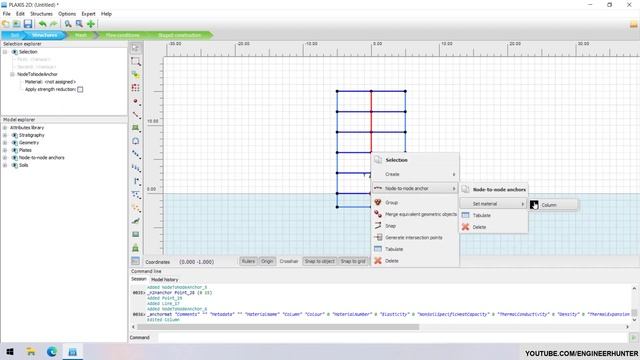
Task: Select the Create line tool
Action: click(136, 115)
